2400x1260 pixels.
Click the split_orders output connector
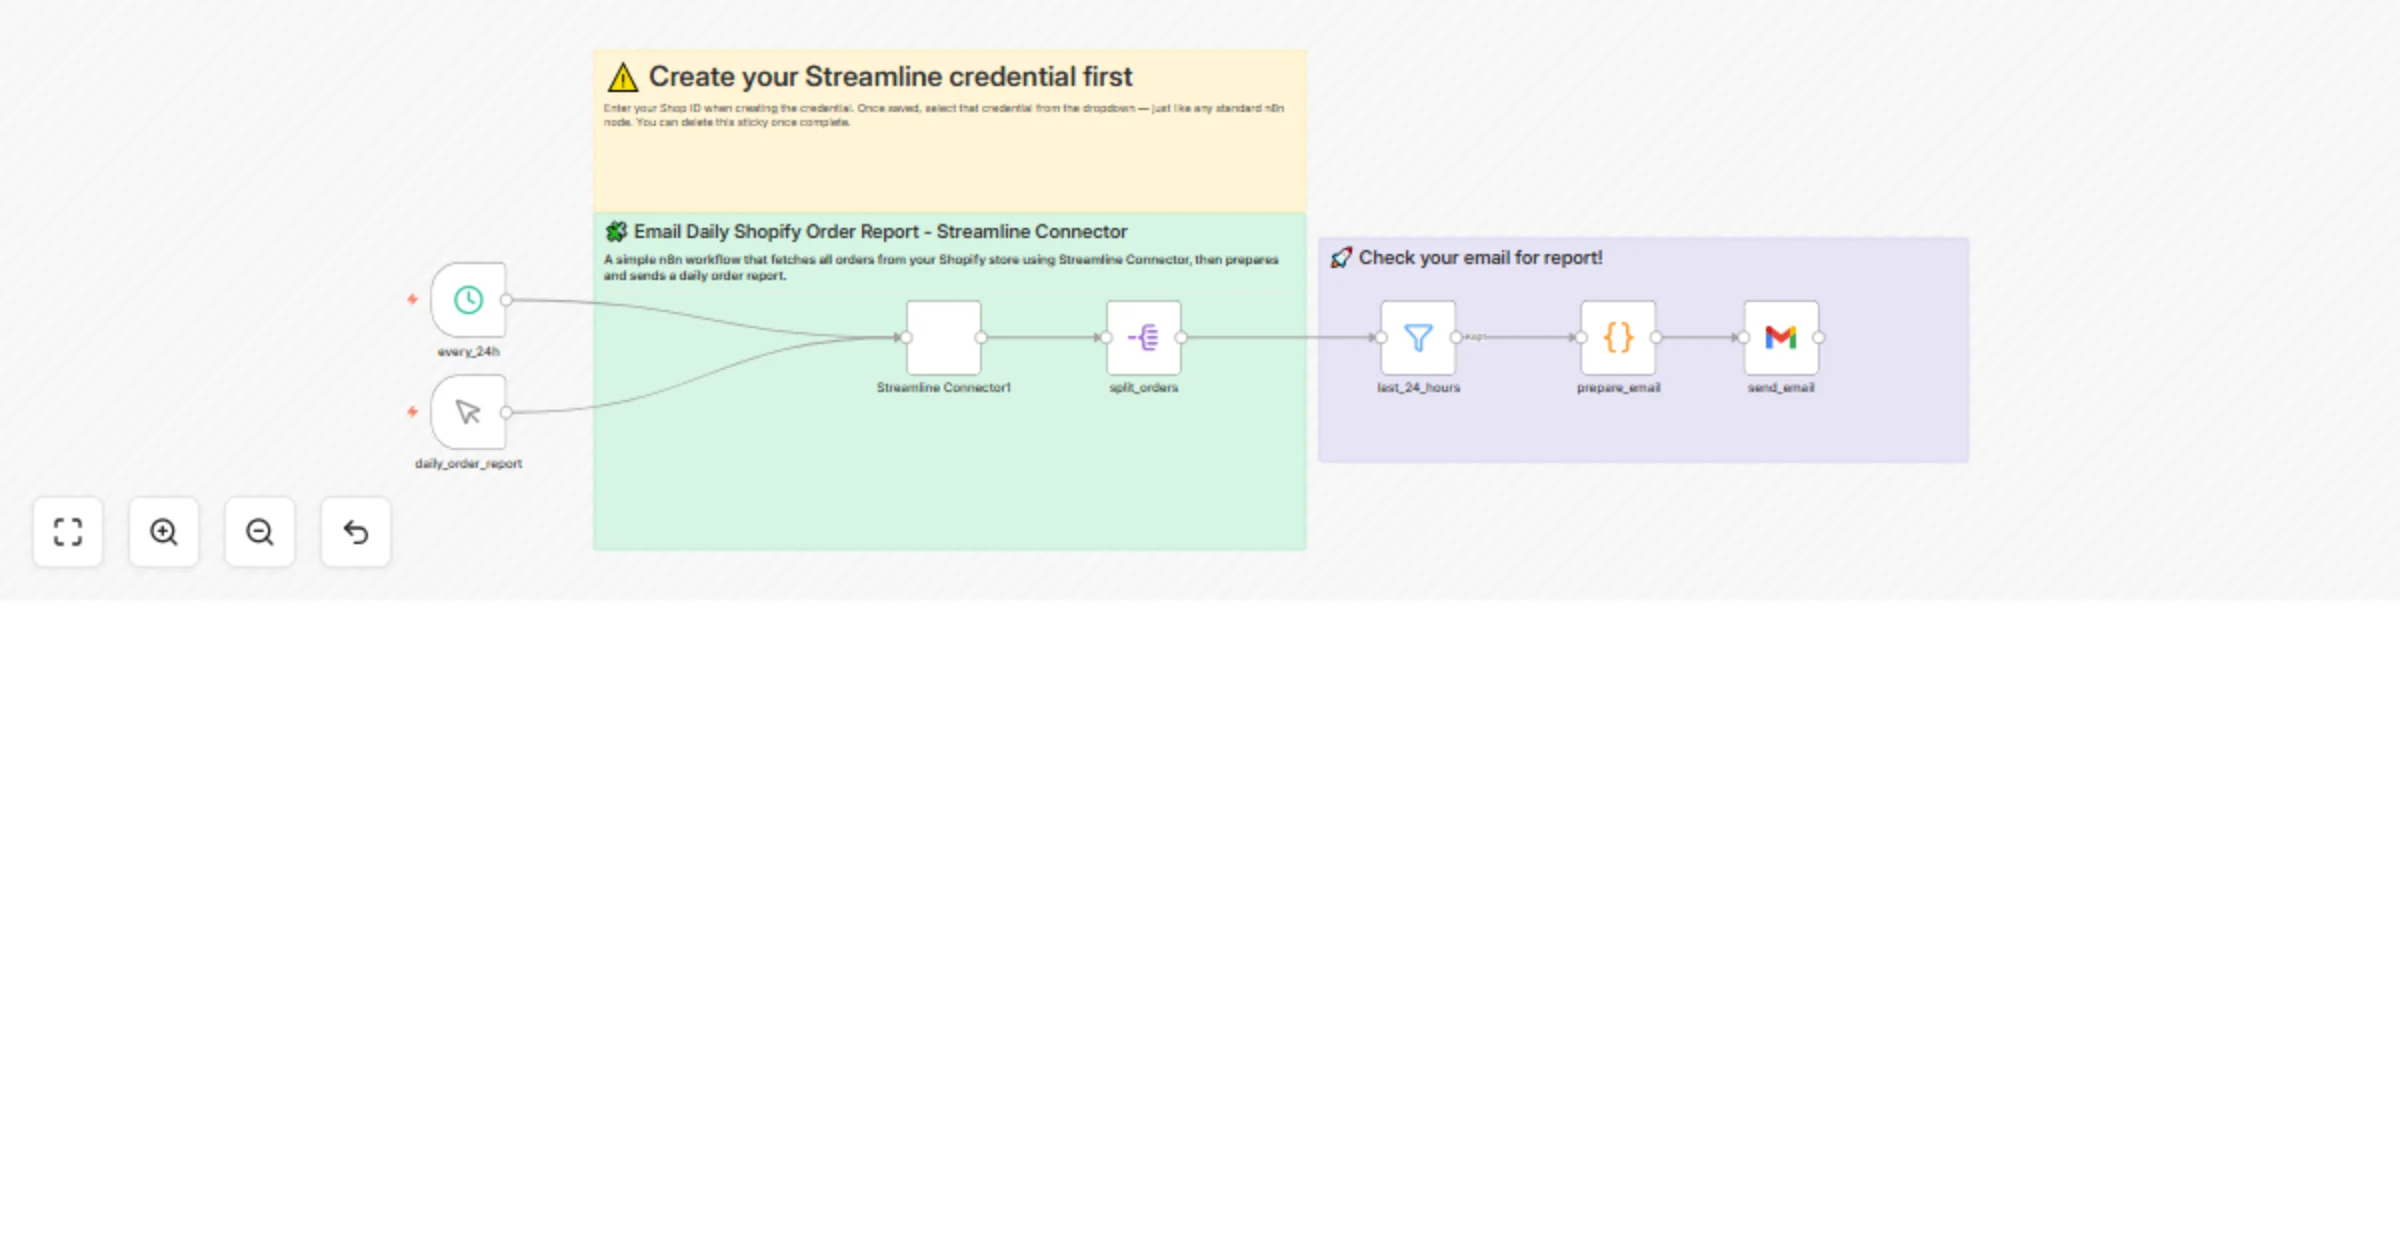(x=1181, y=338)
